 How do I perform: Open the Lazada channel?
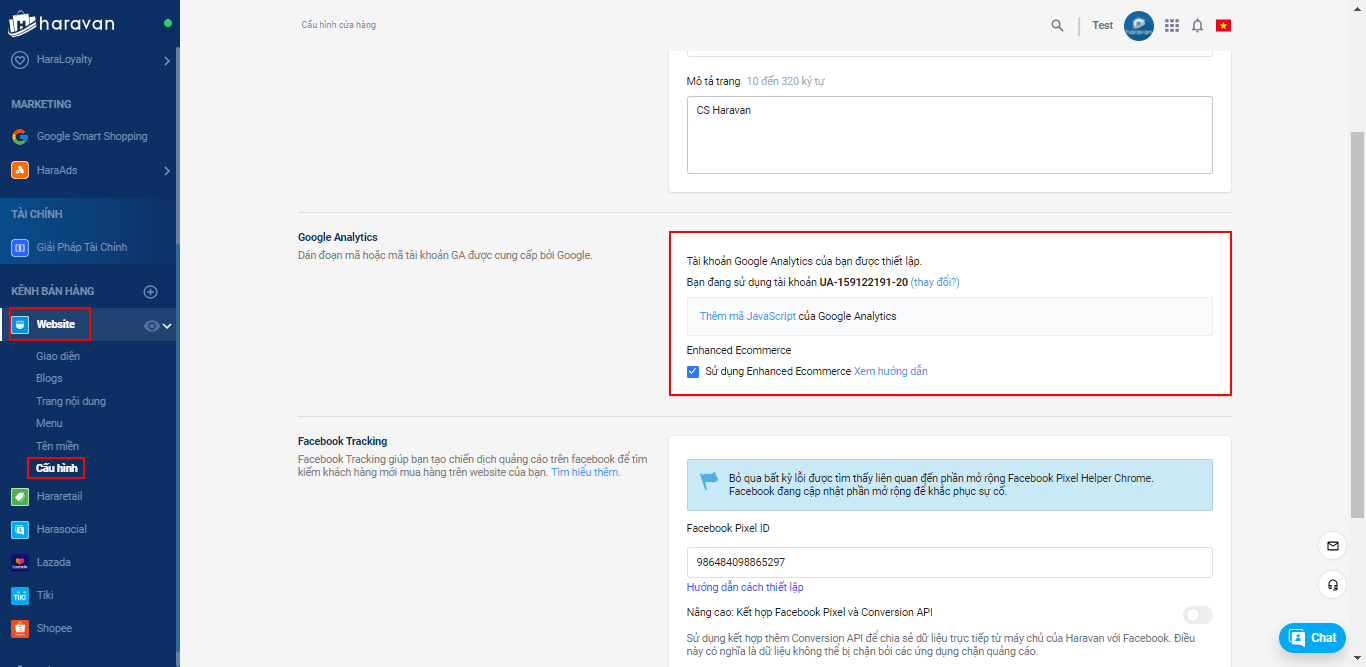[x=53, y=562]
